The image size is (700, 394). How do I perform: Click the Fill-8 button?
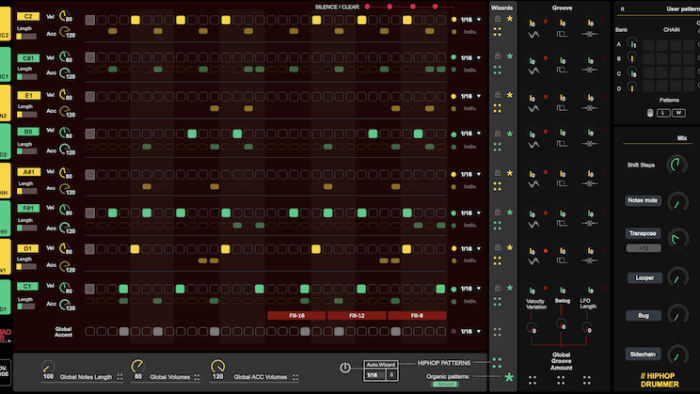pos(417,315)
